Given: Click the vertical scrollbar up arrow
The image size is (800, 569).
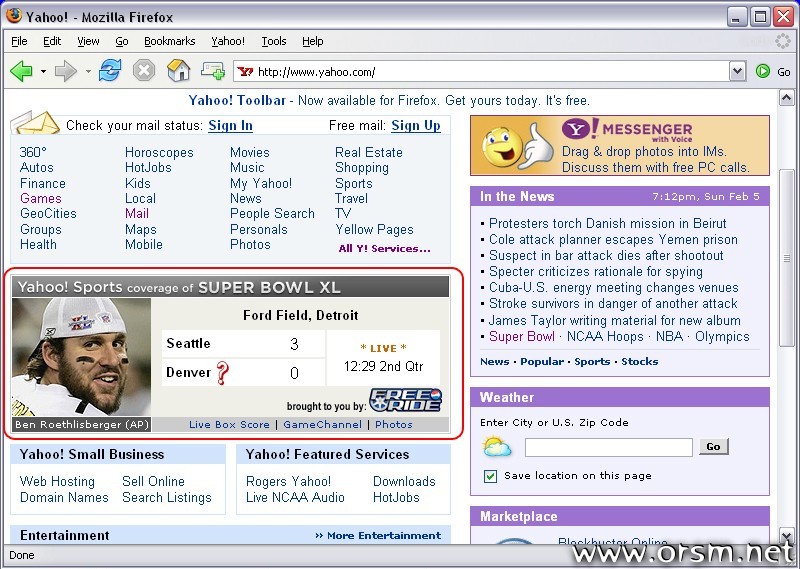Looking at the screenshot, I should (786, 97).
